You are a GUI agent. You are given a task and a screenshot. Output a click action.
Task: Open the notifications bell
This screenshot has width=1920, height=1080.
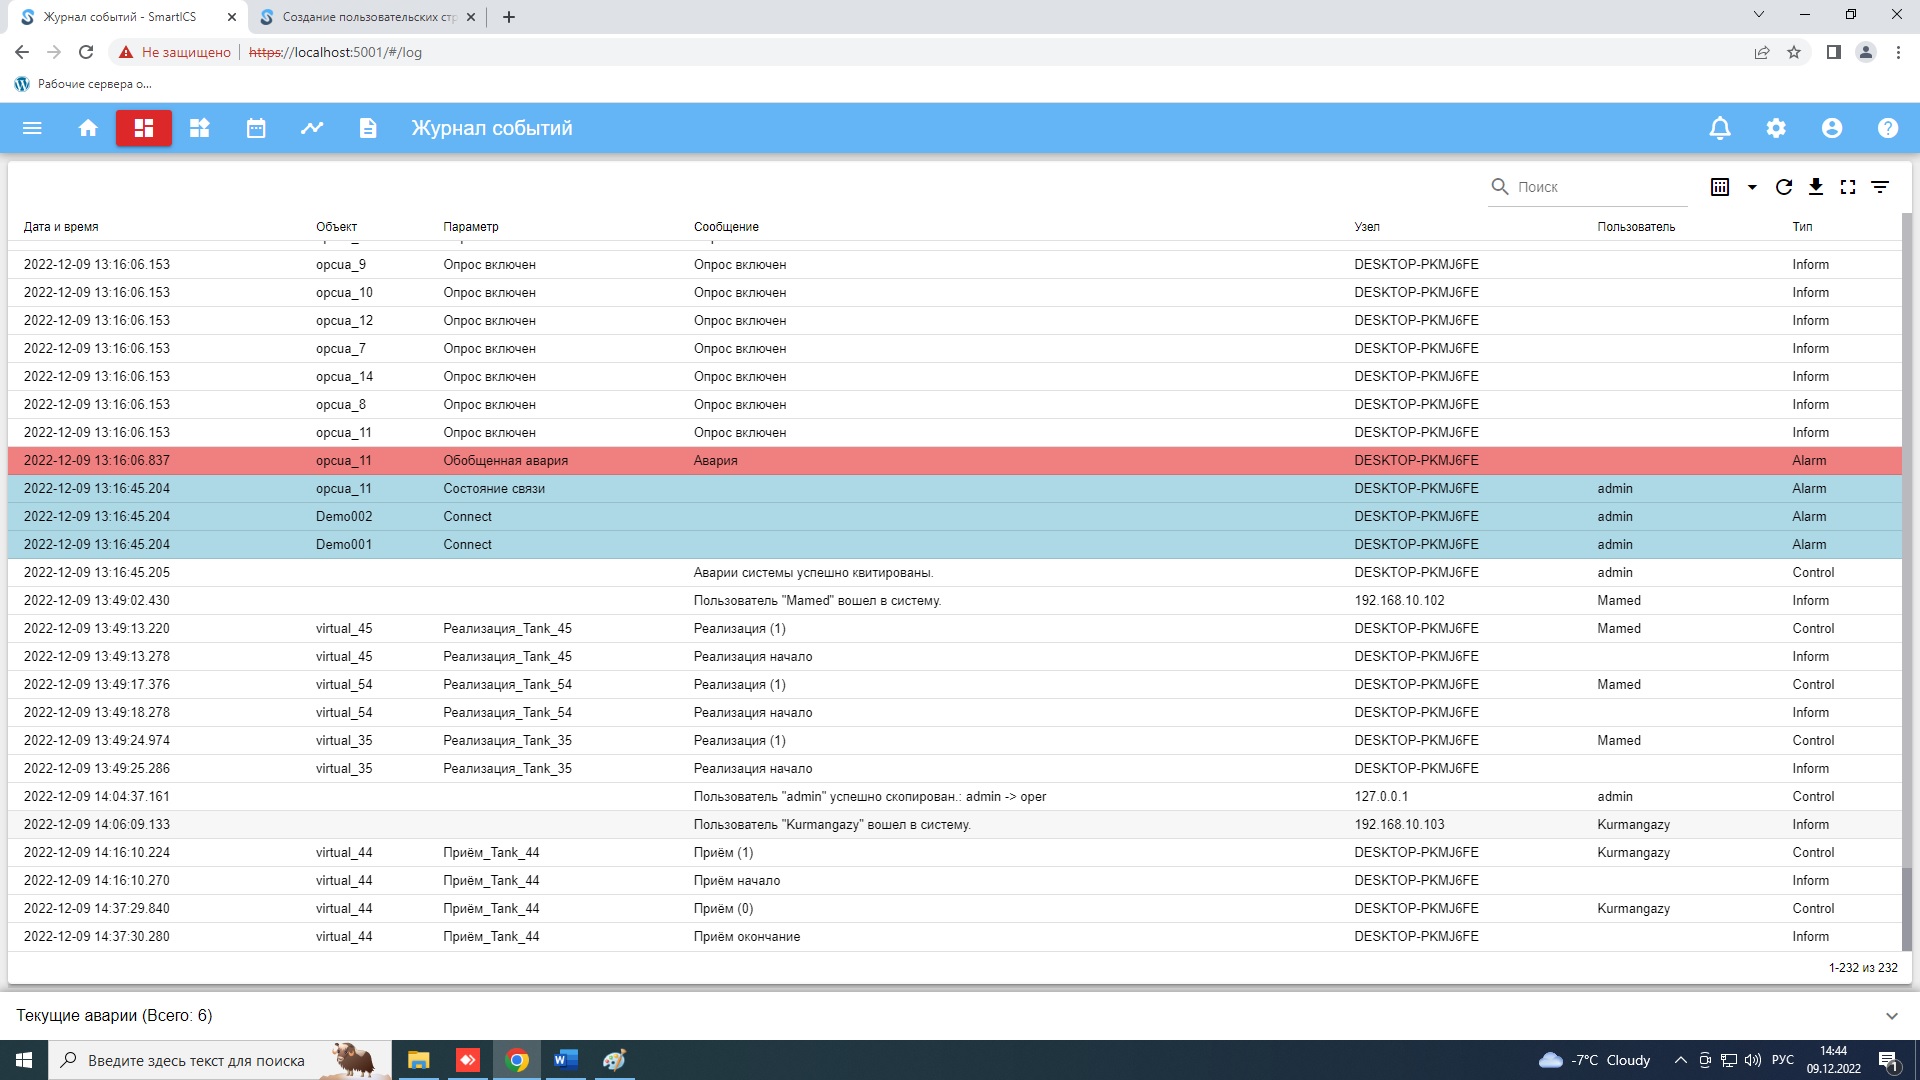(1720, 128)
